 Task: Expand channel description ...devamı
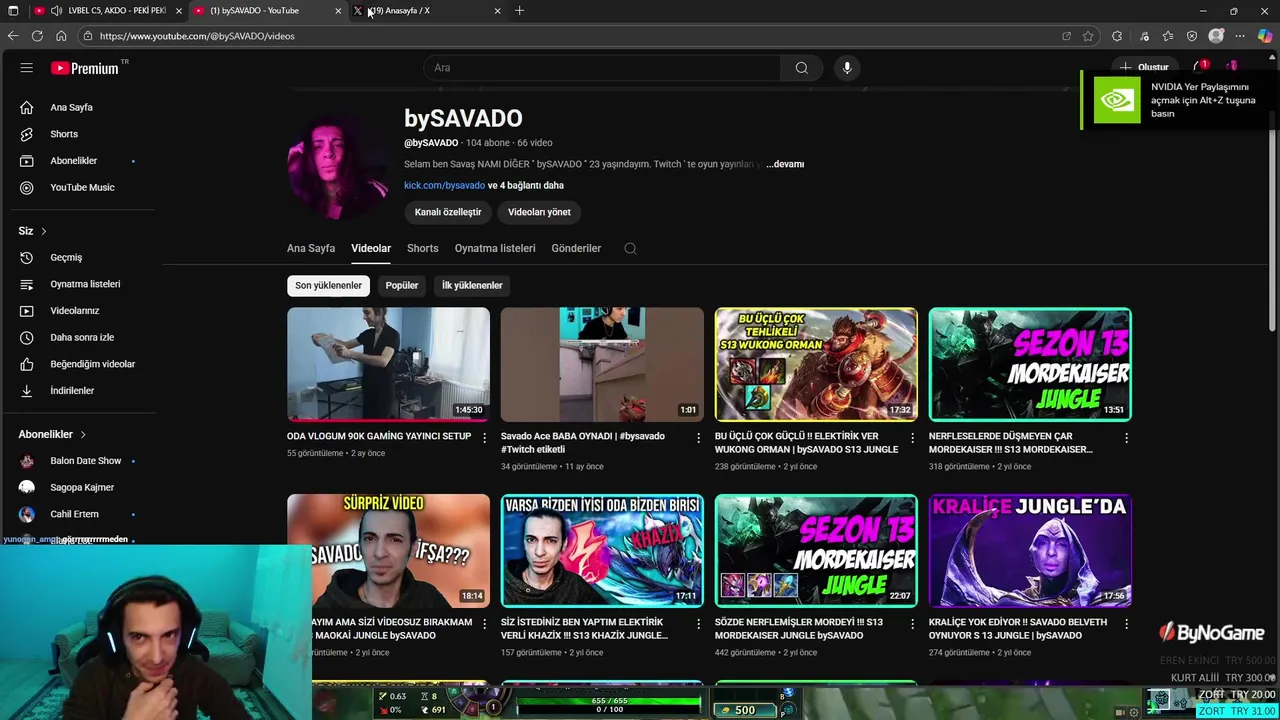coord(785,164)
